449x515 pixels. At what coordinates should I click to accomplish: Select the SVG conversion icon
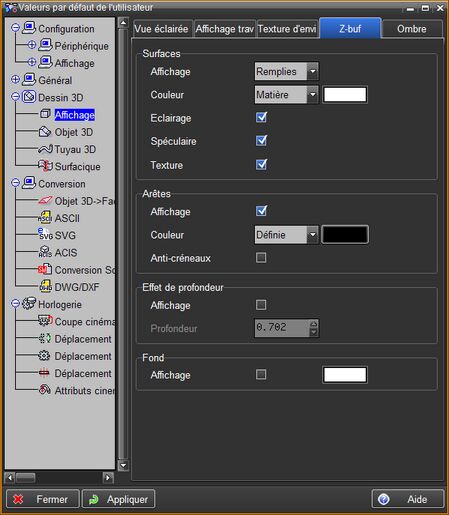point(45,234)
